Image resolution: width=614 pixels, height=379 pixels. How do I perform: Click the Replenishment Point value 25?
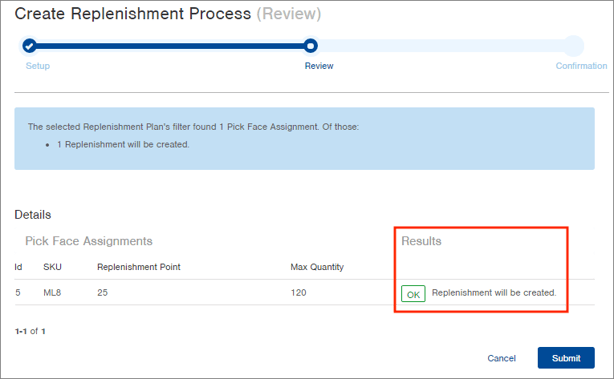(103, 292)
